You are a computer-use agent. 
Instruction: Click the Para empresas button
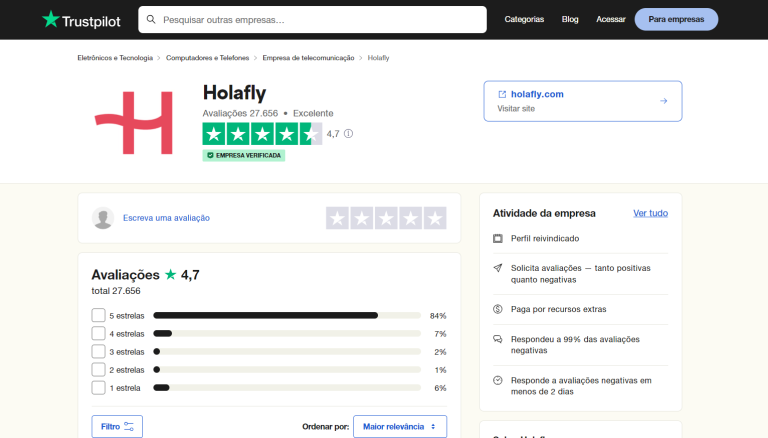click(676, 20)
